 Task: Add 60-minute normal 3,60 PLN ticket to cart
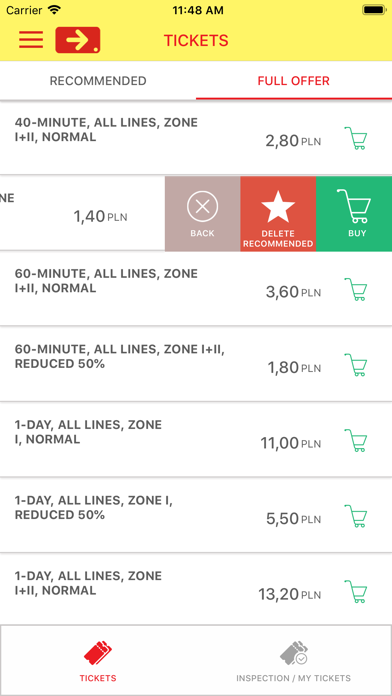(x=356, y=289)
